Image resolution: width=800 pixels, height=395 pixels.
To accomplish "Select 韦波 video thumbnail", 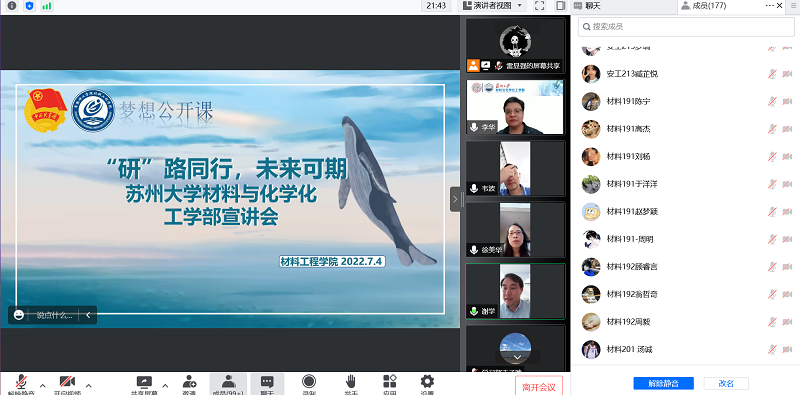I will coord(515,168).
